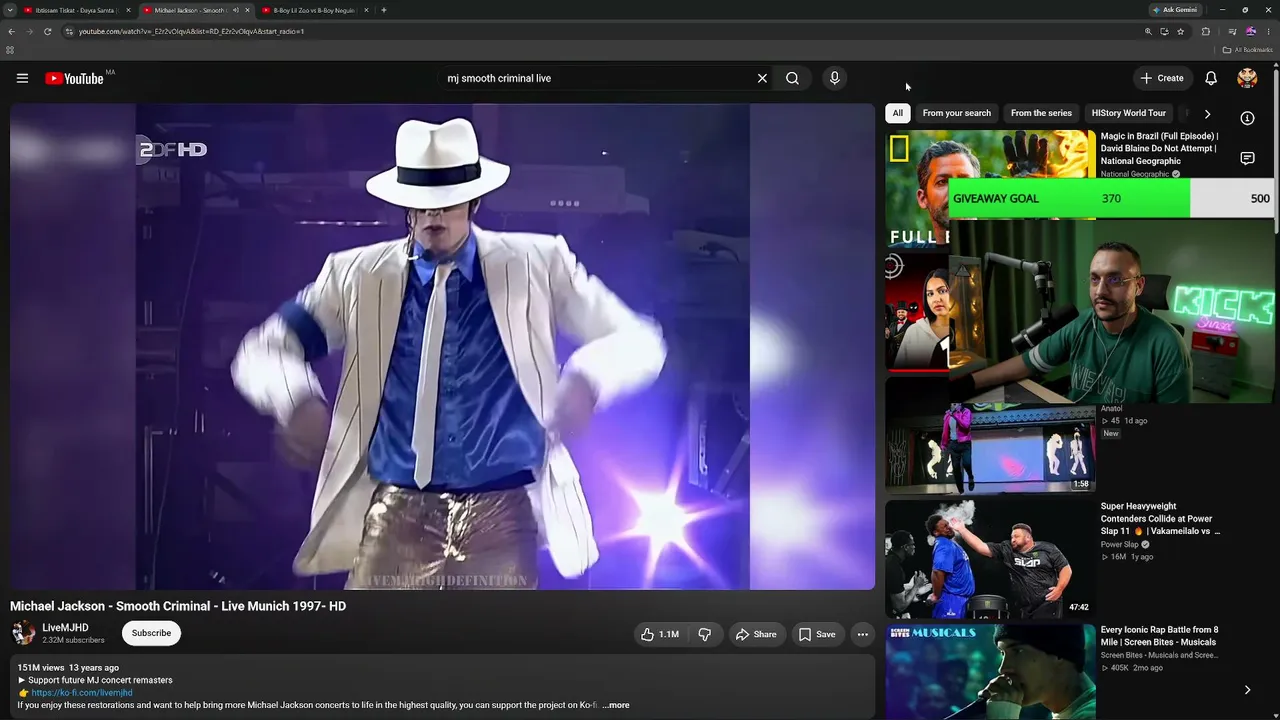Screen dimensions: 1280x720
Task: Select the HIStory World Tour chip
Action: click(x=1129, y=113)
